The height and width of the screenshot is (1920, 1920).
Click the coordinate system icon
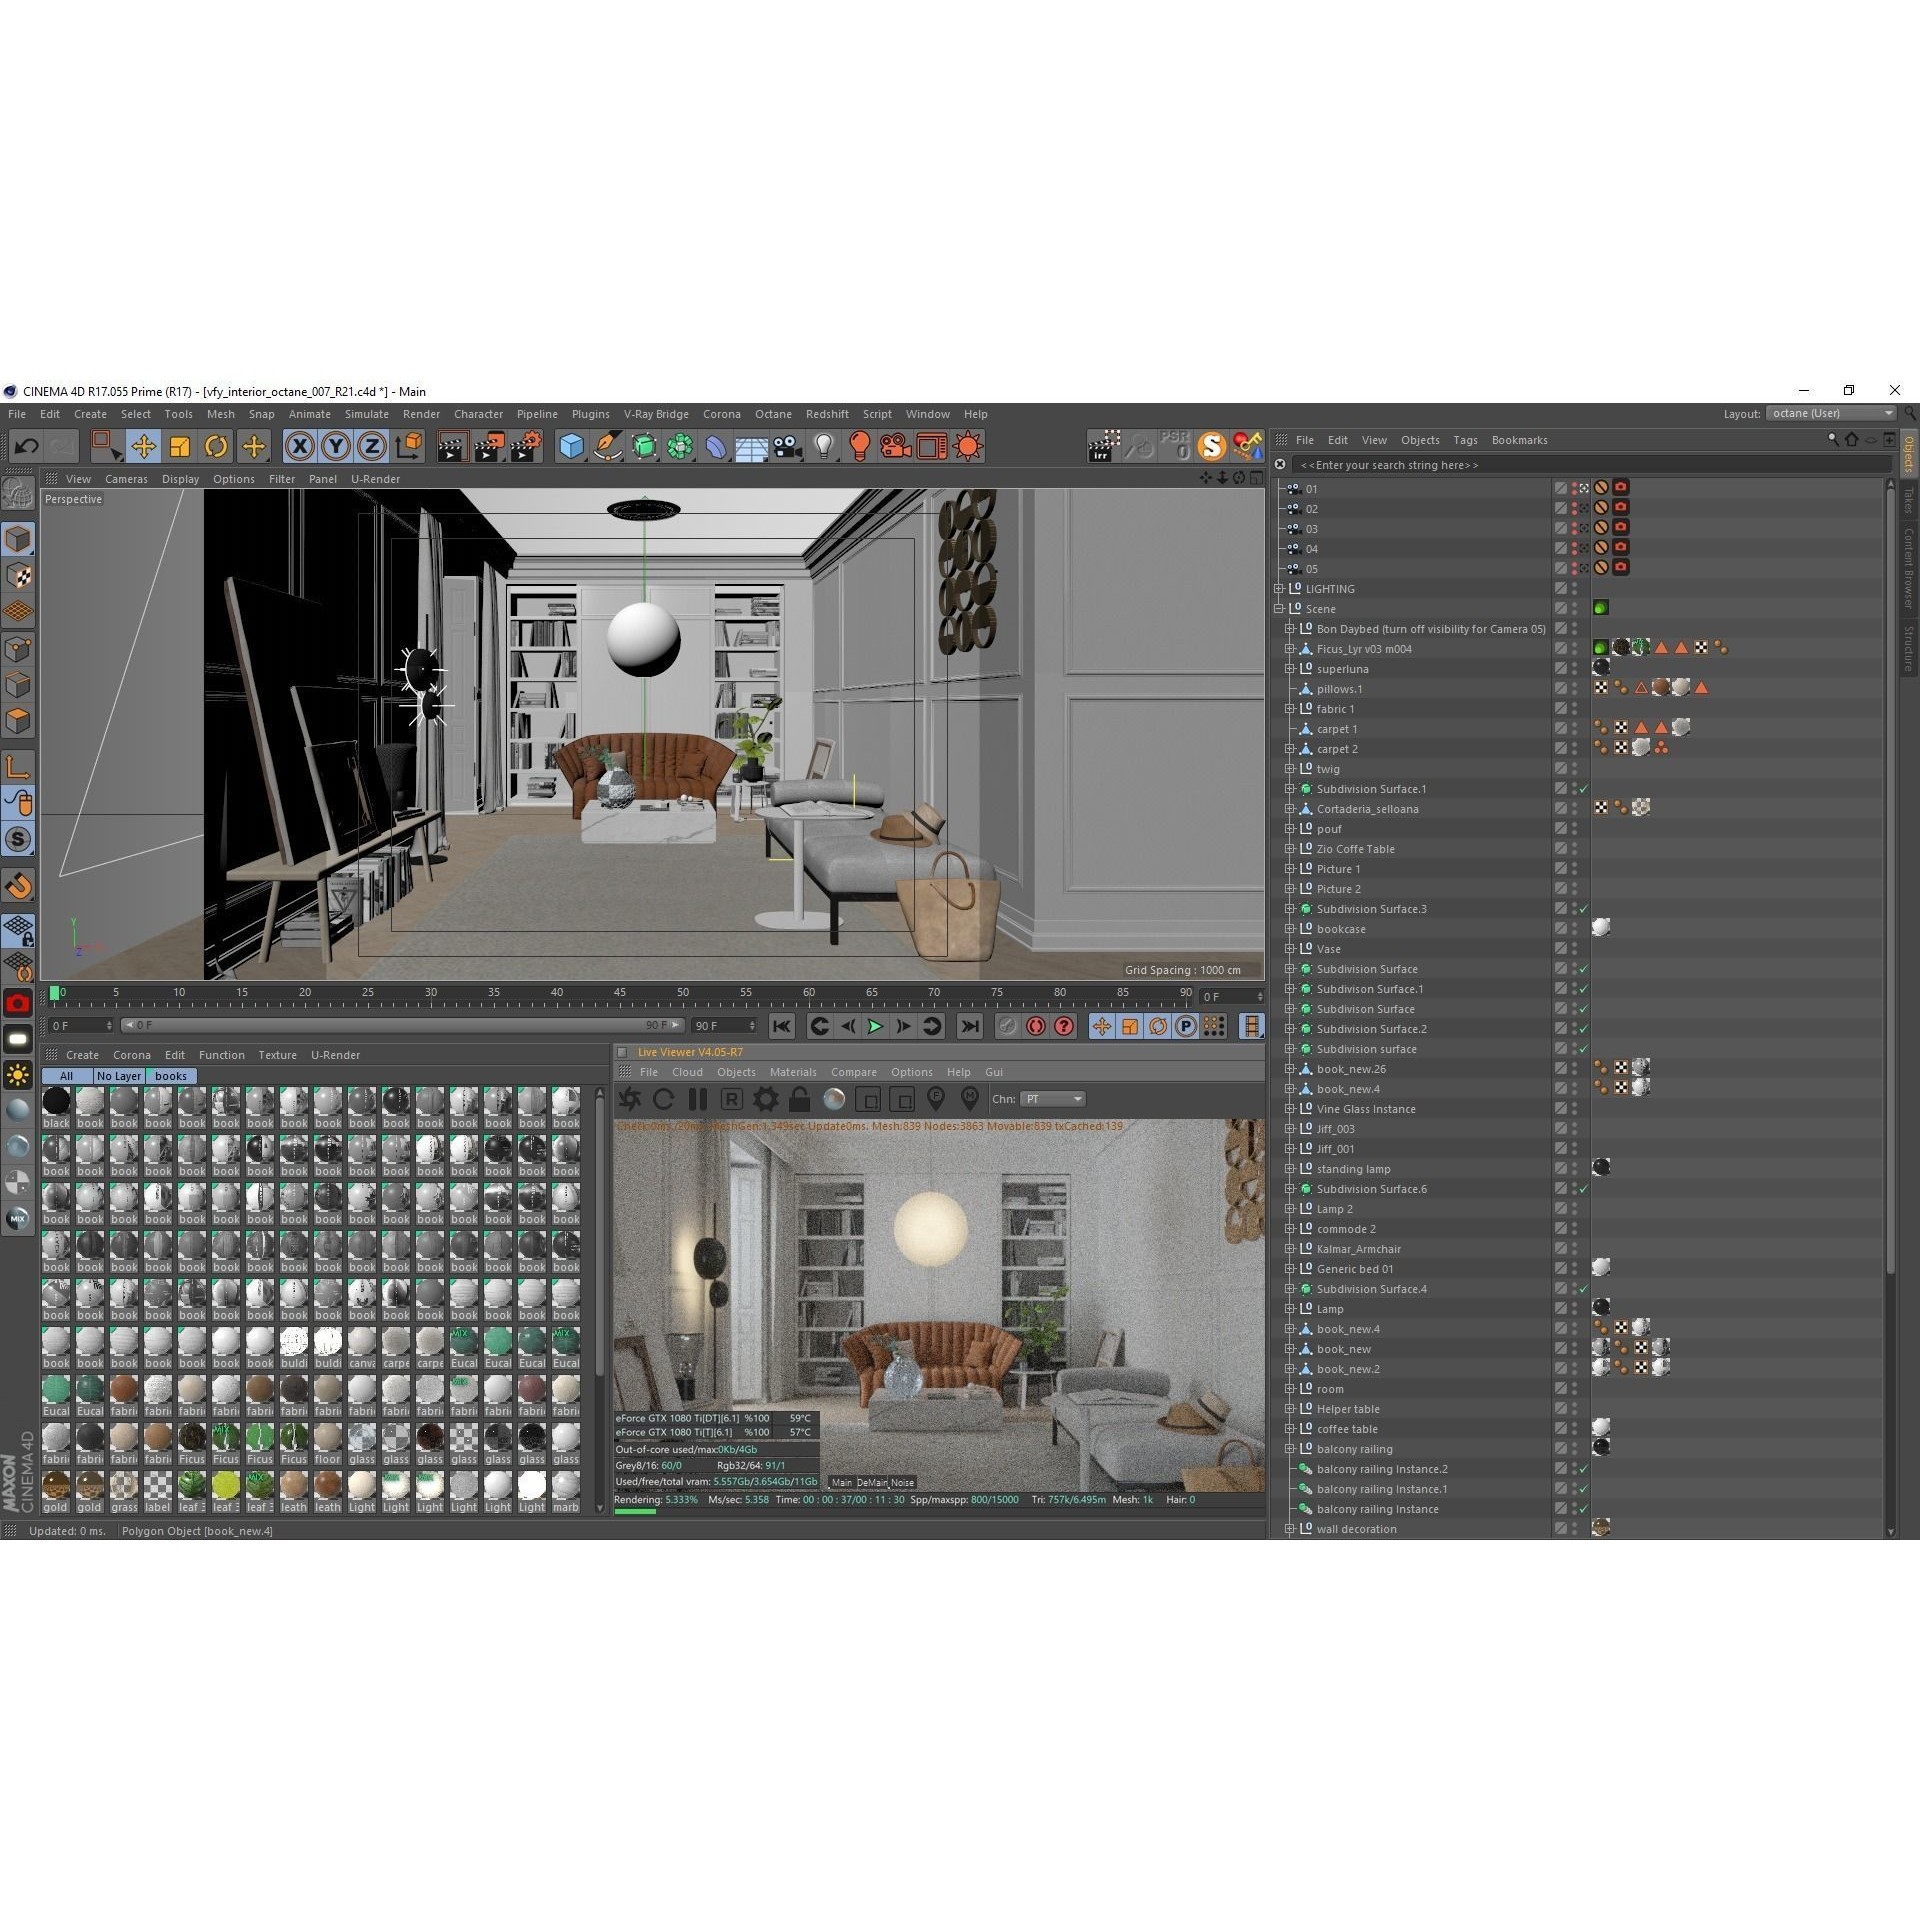click(408, 446)
